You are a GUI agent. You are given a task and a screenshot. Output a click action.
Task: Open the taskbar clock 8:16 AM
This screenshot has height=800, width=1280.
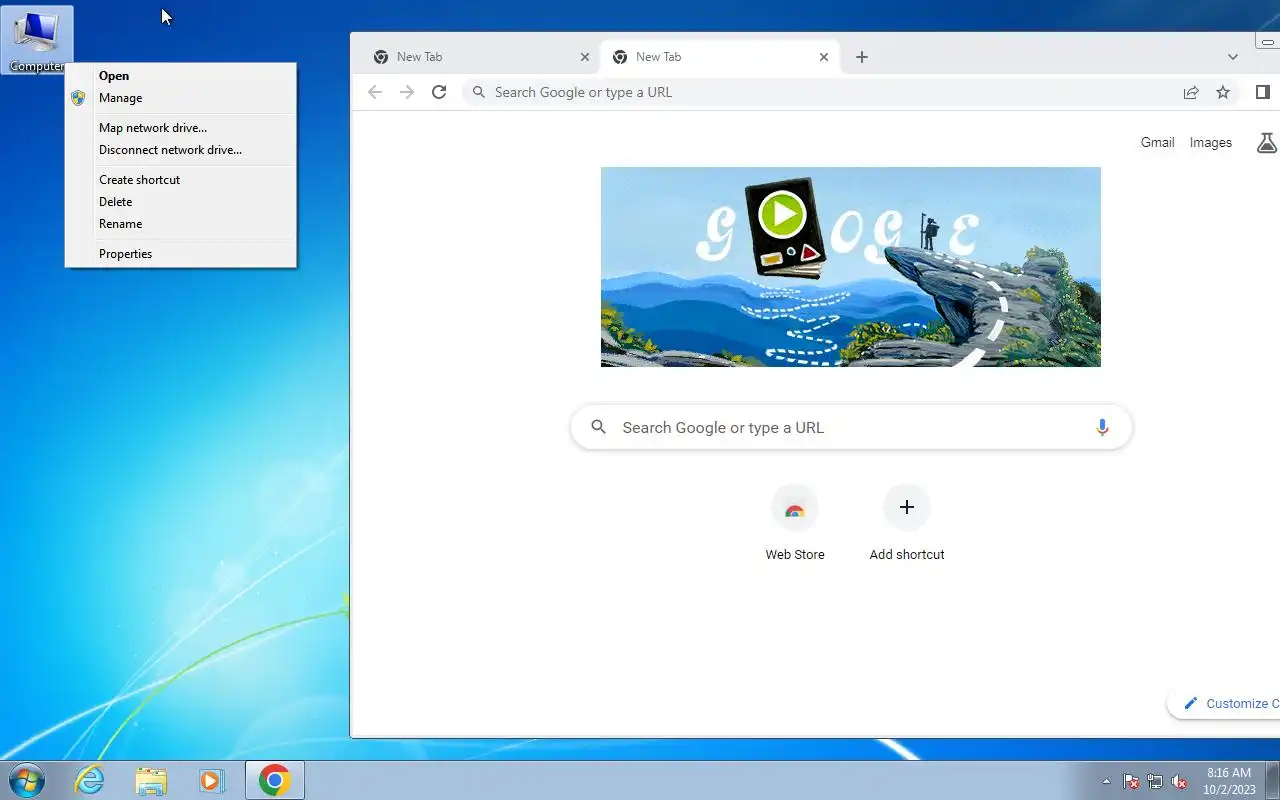click(1229, 781)
